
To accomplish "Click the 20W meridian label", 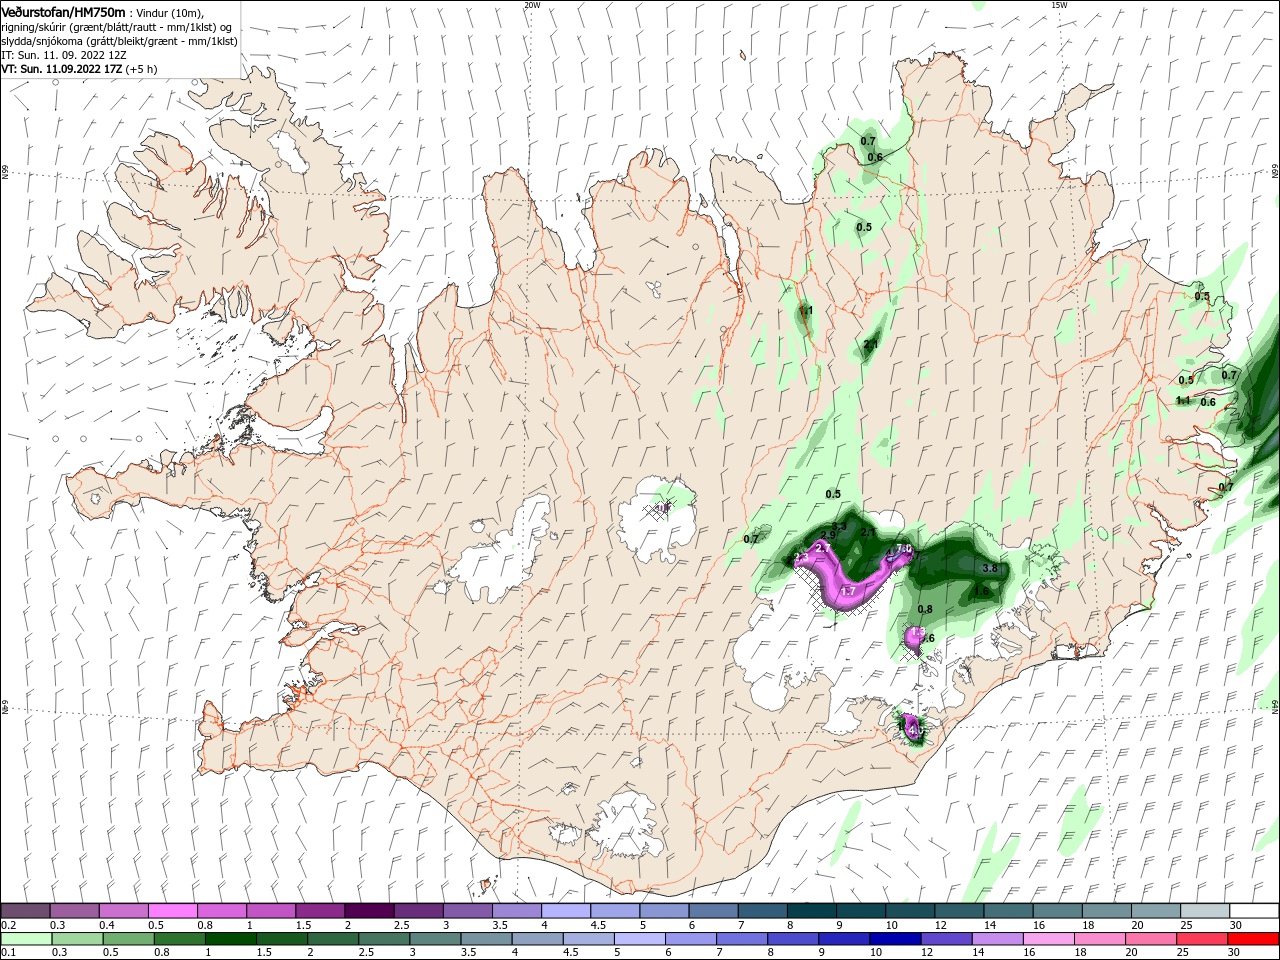I will pos(532,5).
